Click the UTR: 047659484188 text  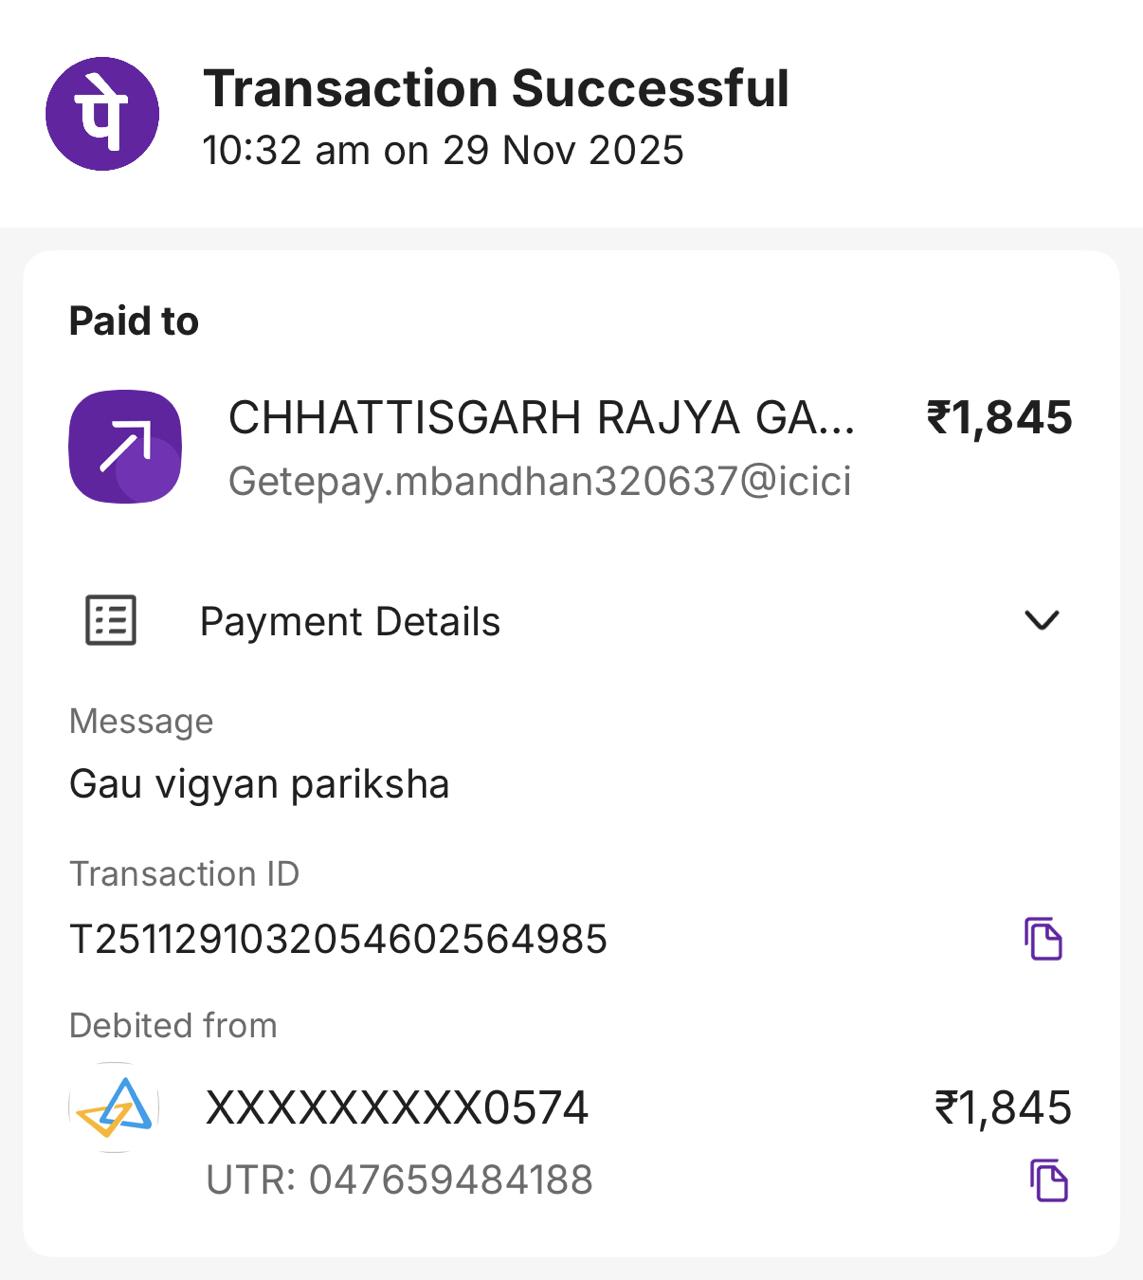click(399, 1180)
